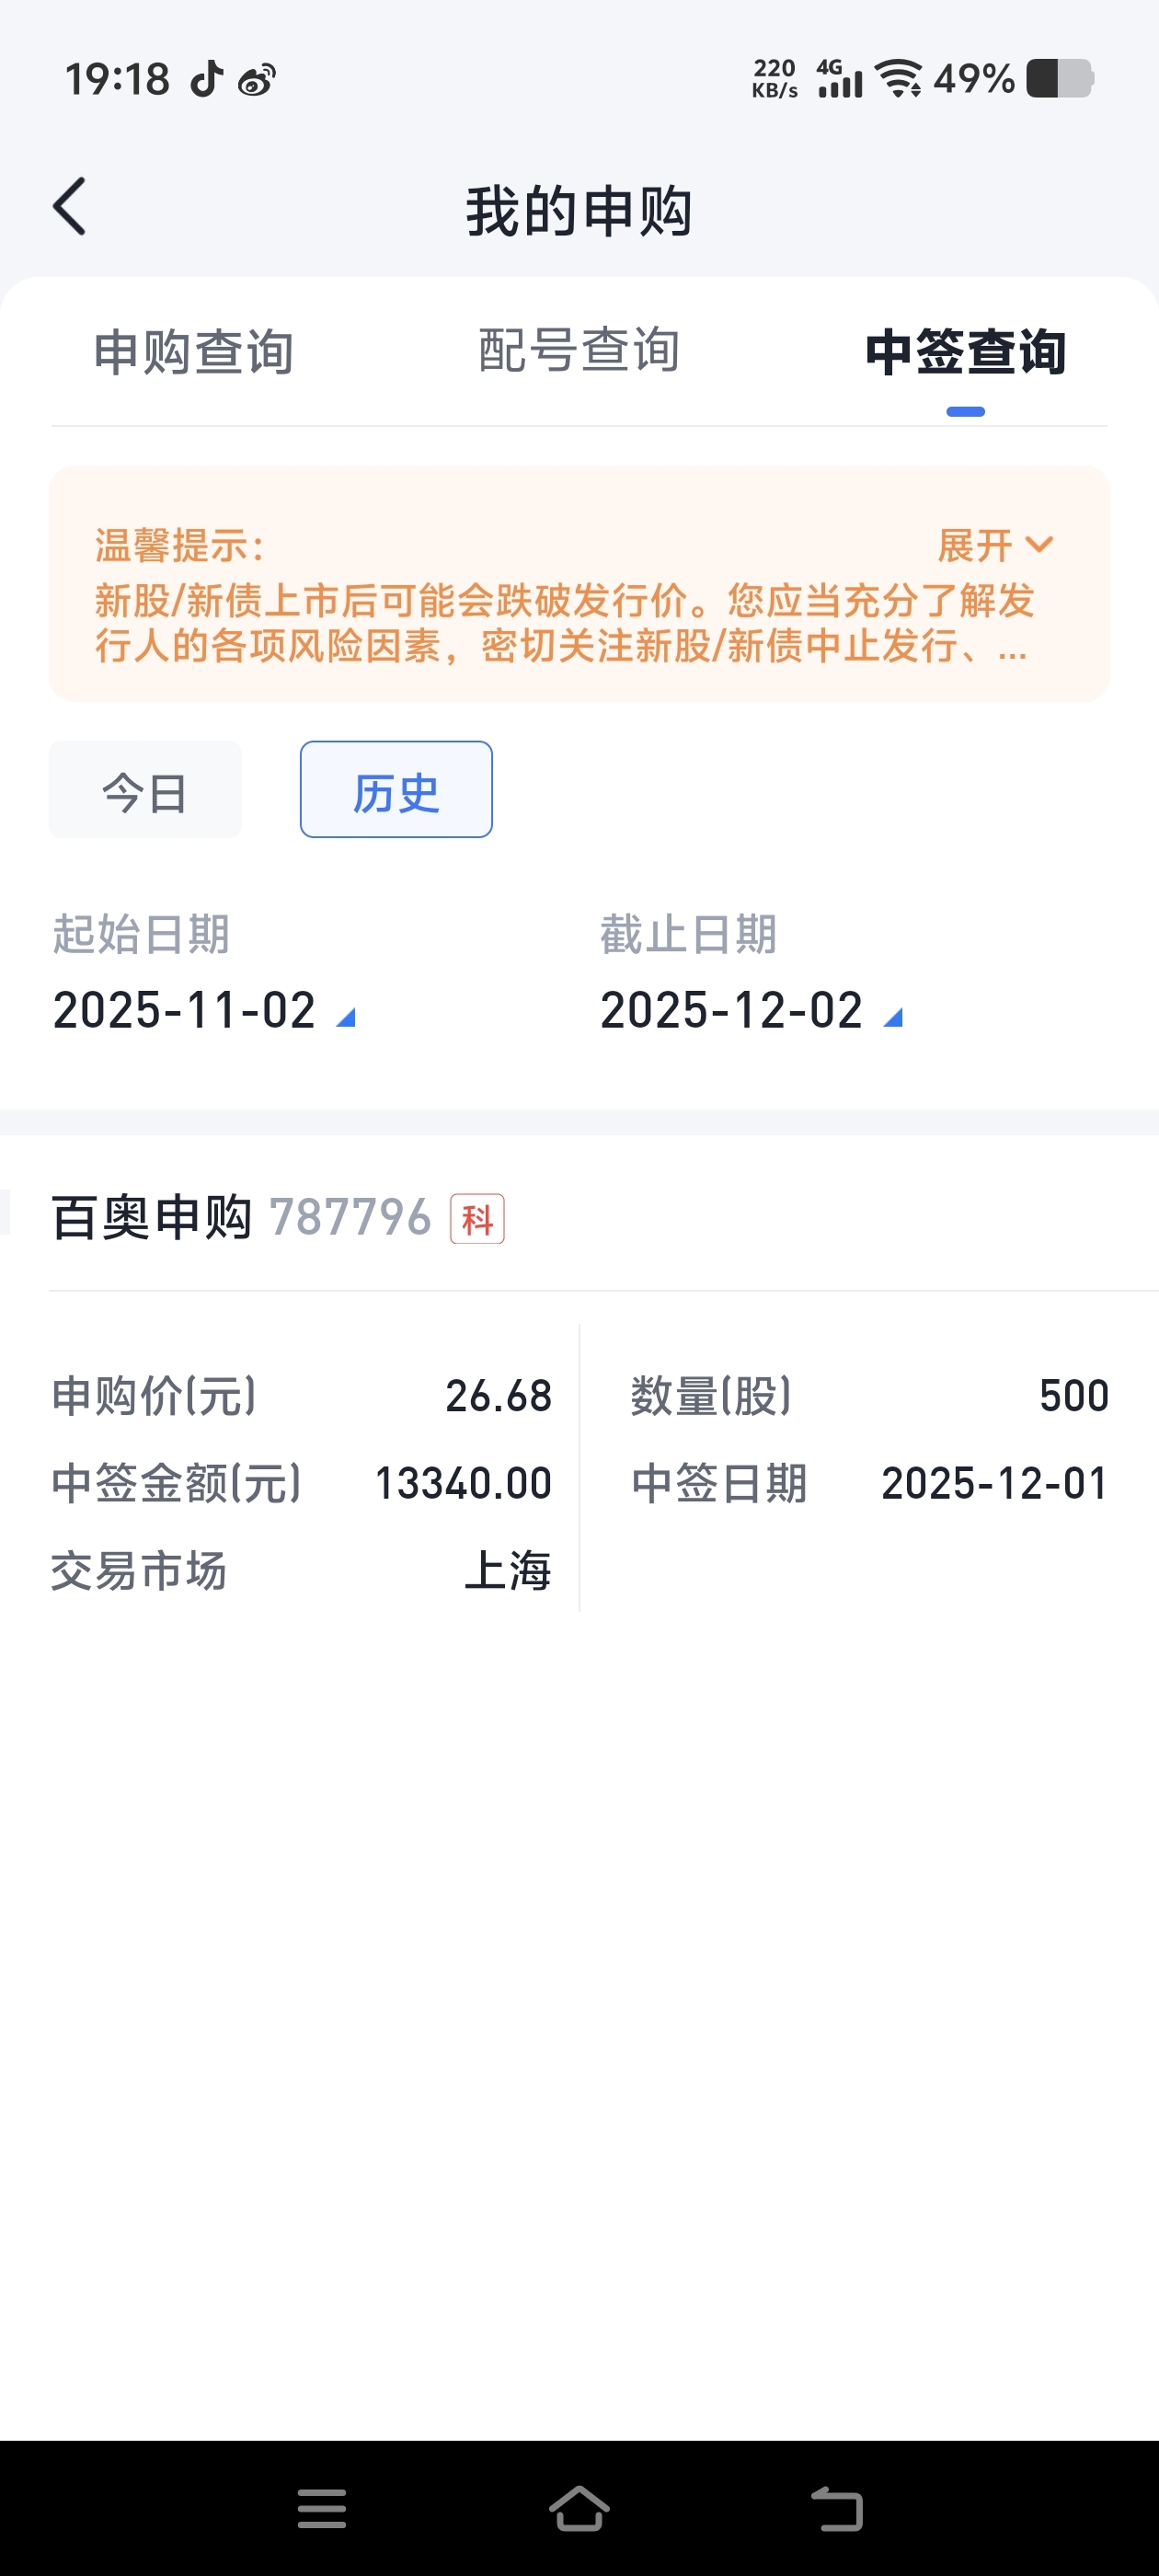
Task: Open the recent apps menu icon
Action: coord(322,2509)
